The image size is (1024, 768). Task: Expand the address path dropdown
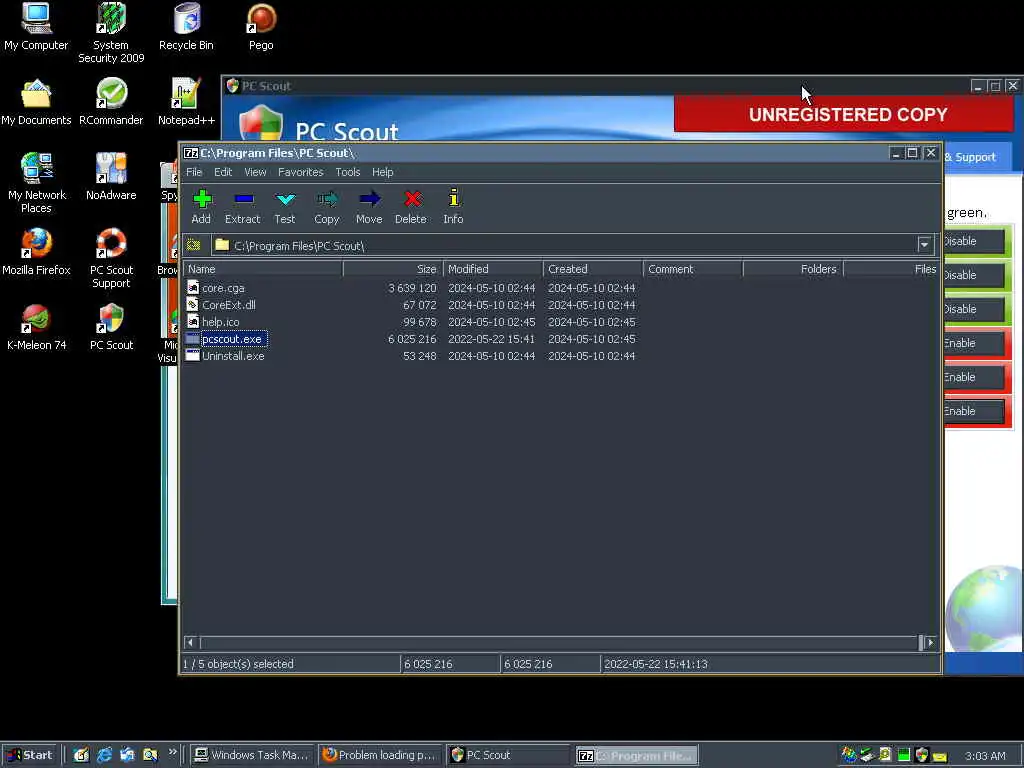pos(924,245)
